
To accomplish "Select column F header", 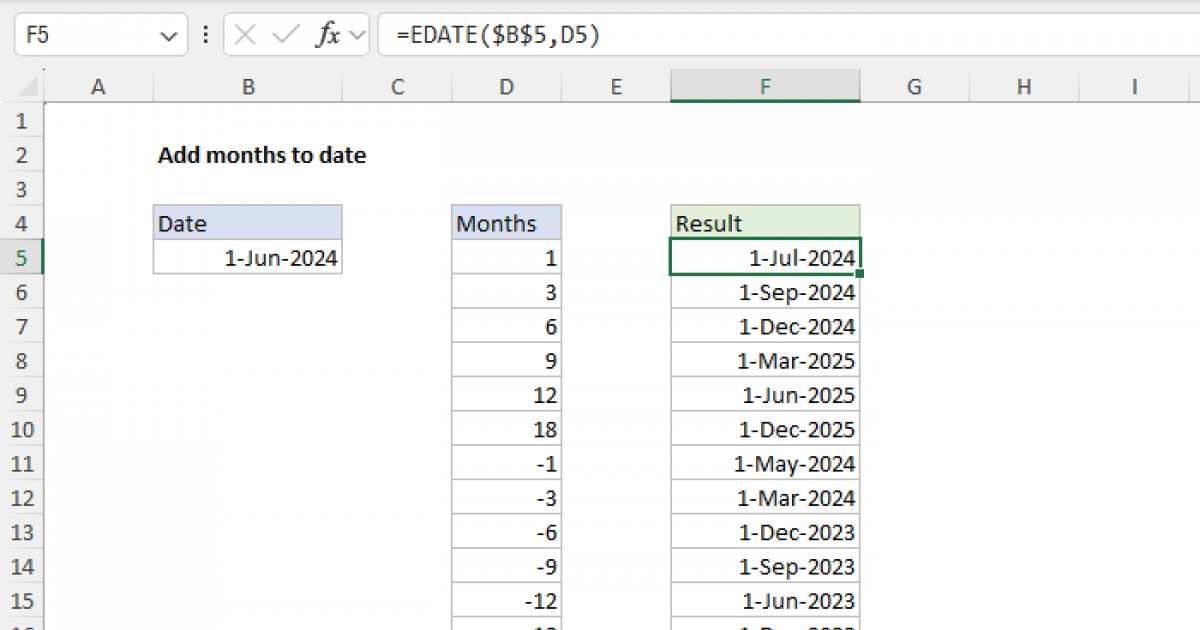I will pos(764,87).
